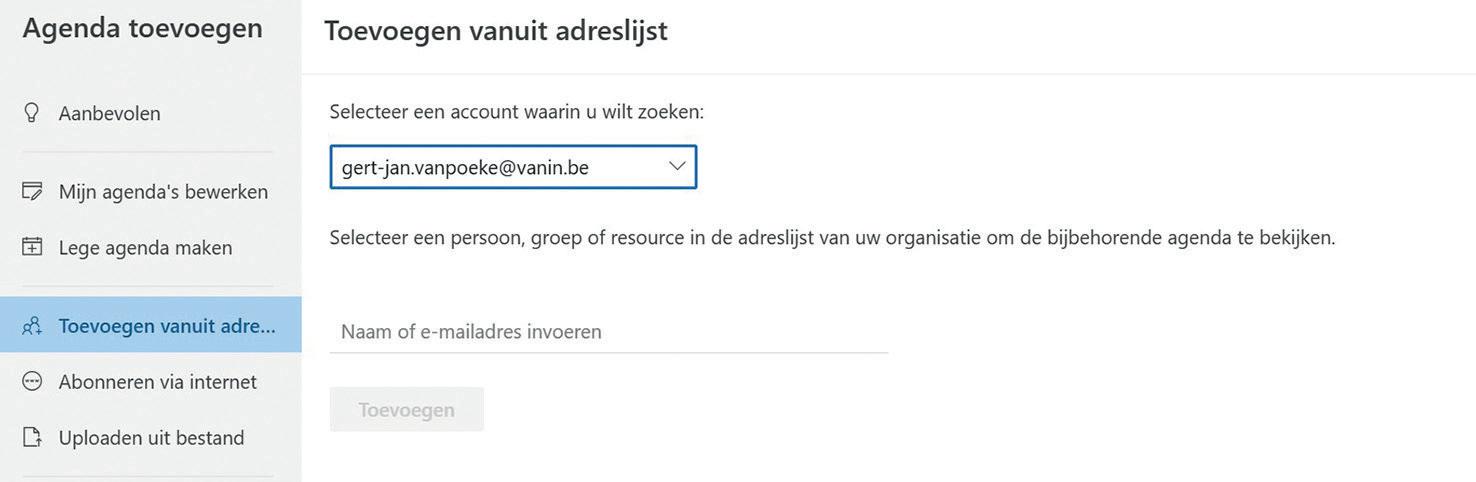Click the file icon beside Uploaden uit bestand
Image resolution: width=1476 pixels, height=482 pixels.
click(x=32, y=438)
